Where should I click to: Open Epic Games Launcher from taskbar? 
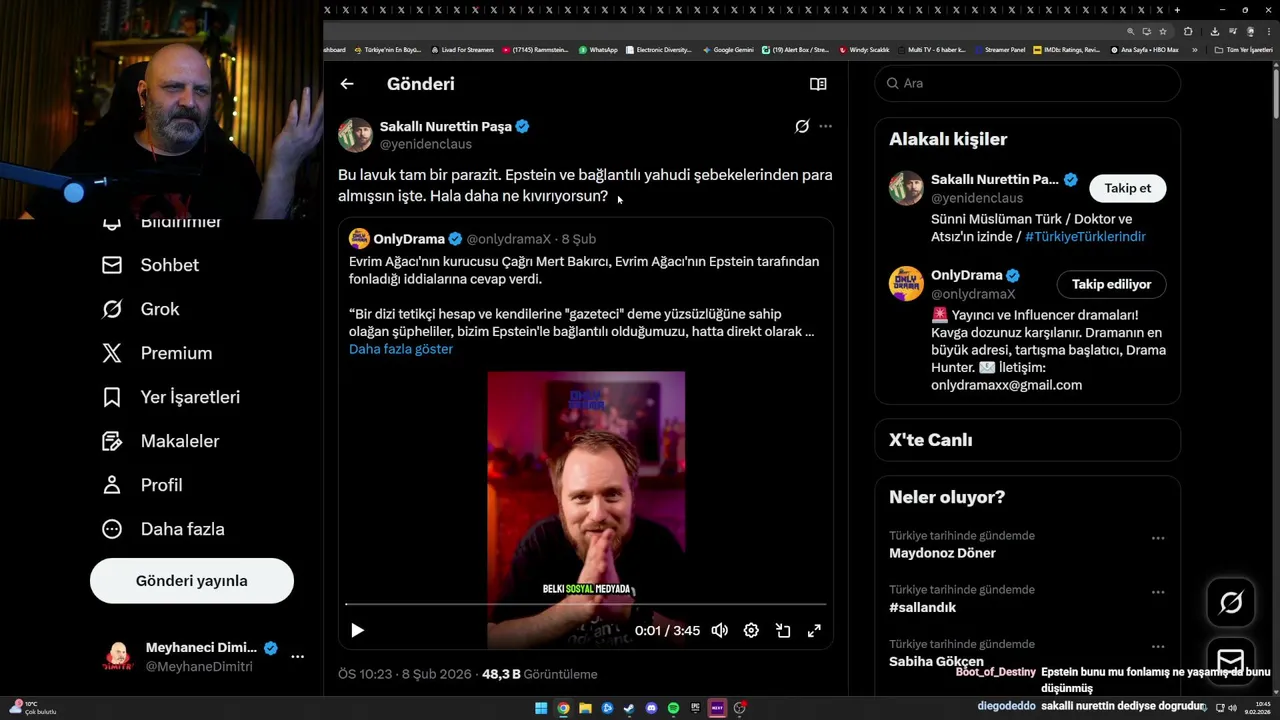pyautogui.click(x=695, y=708)
